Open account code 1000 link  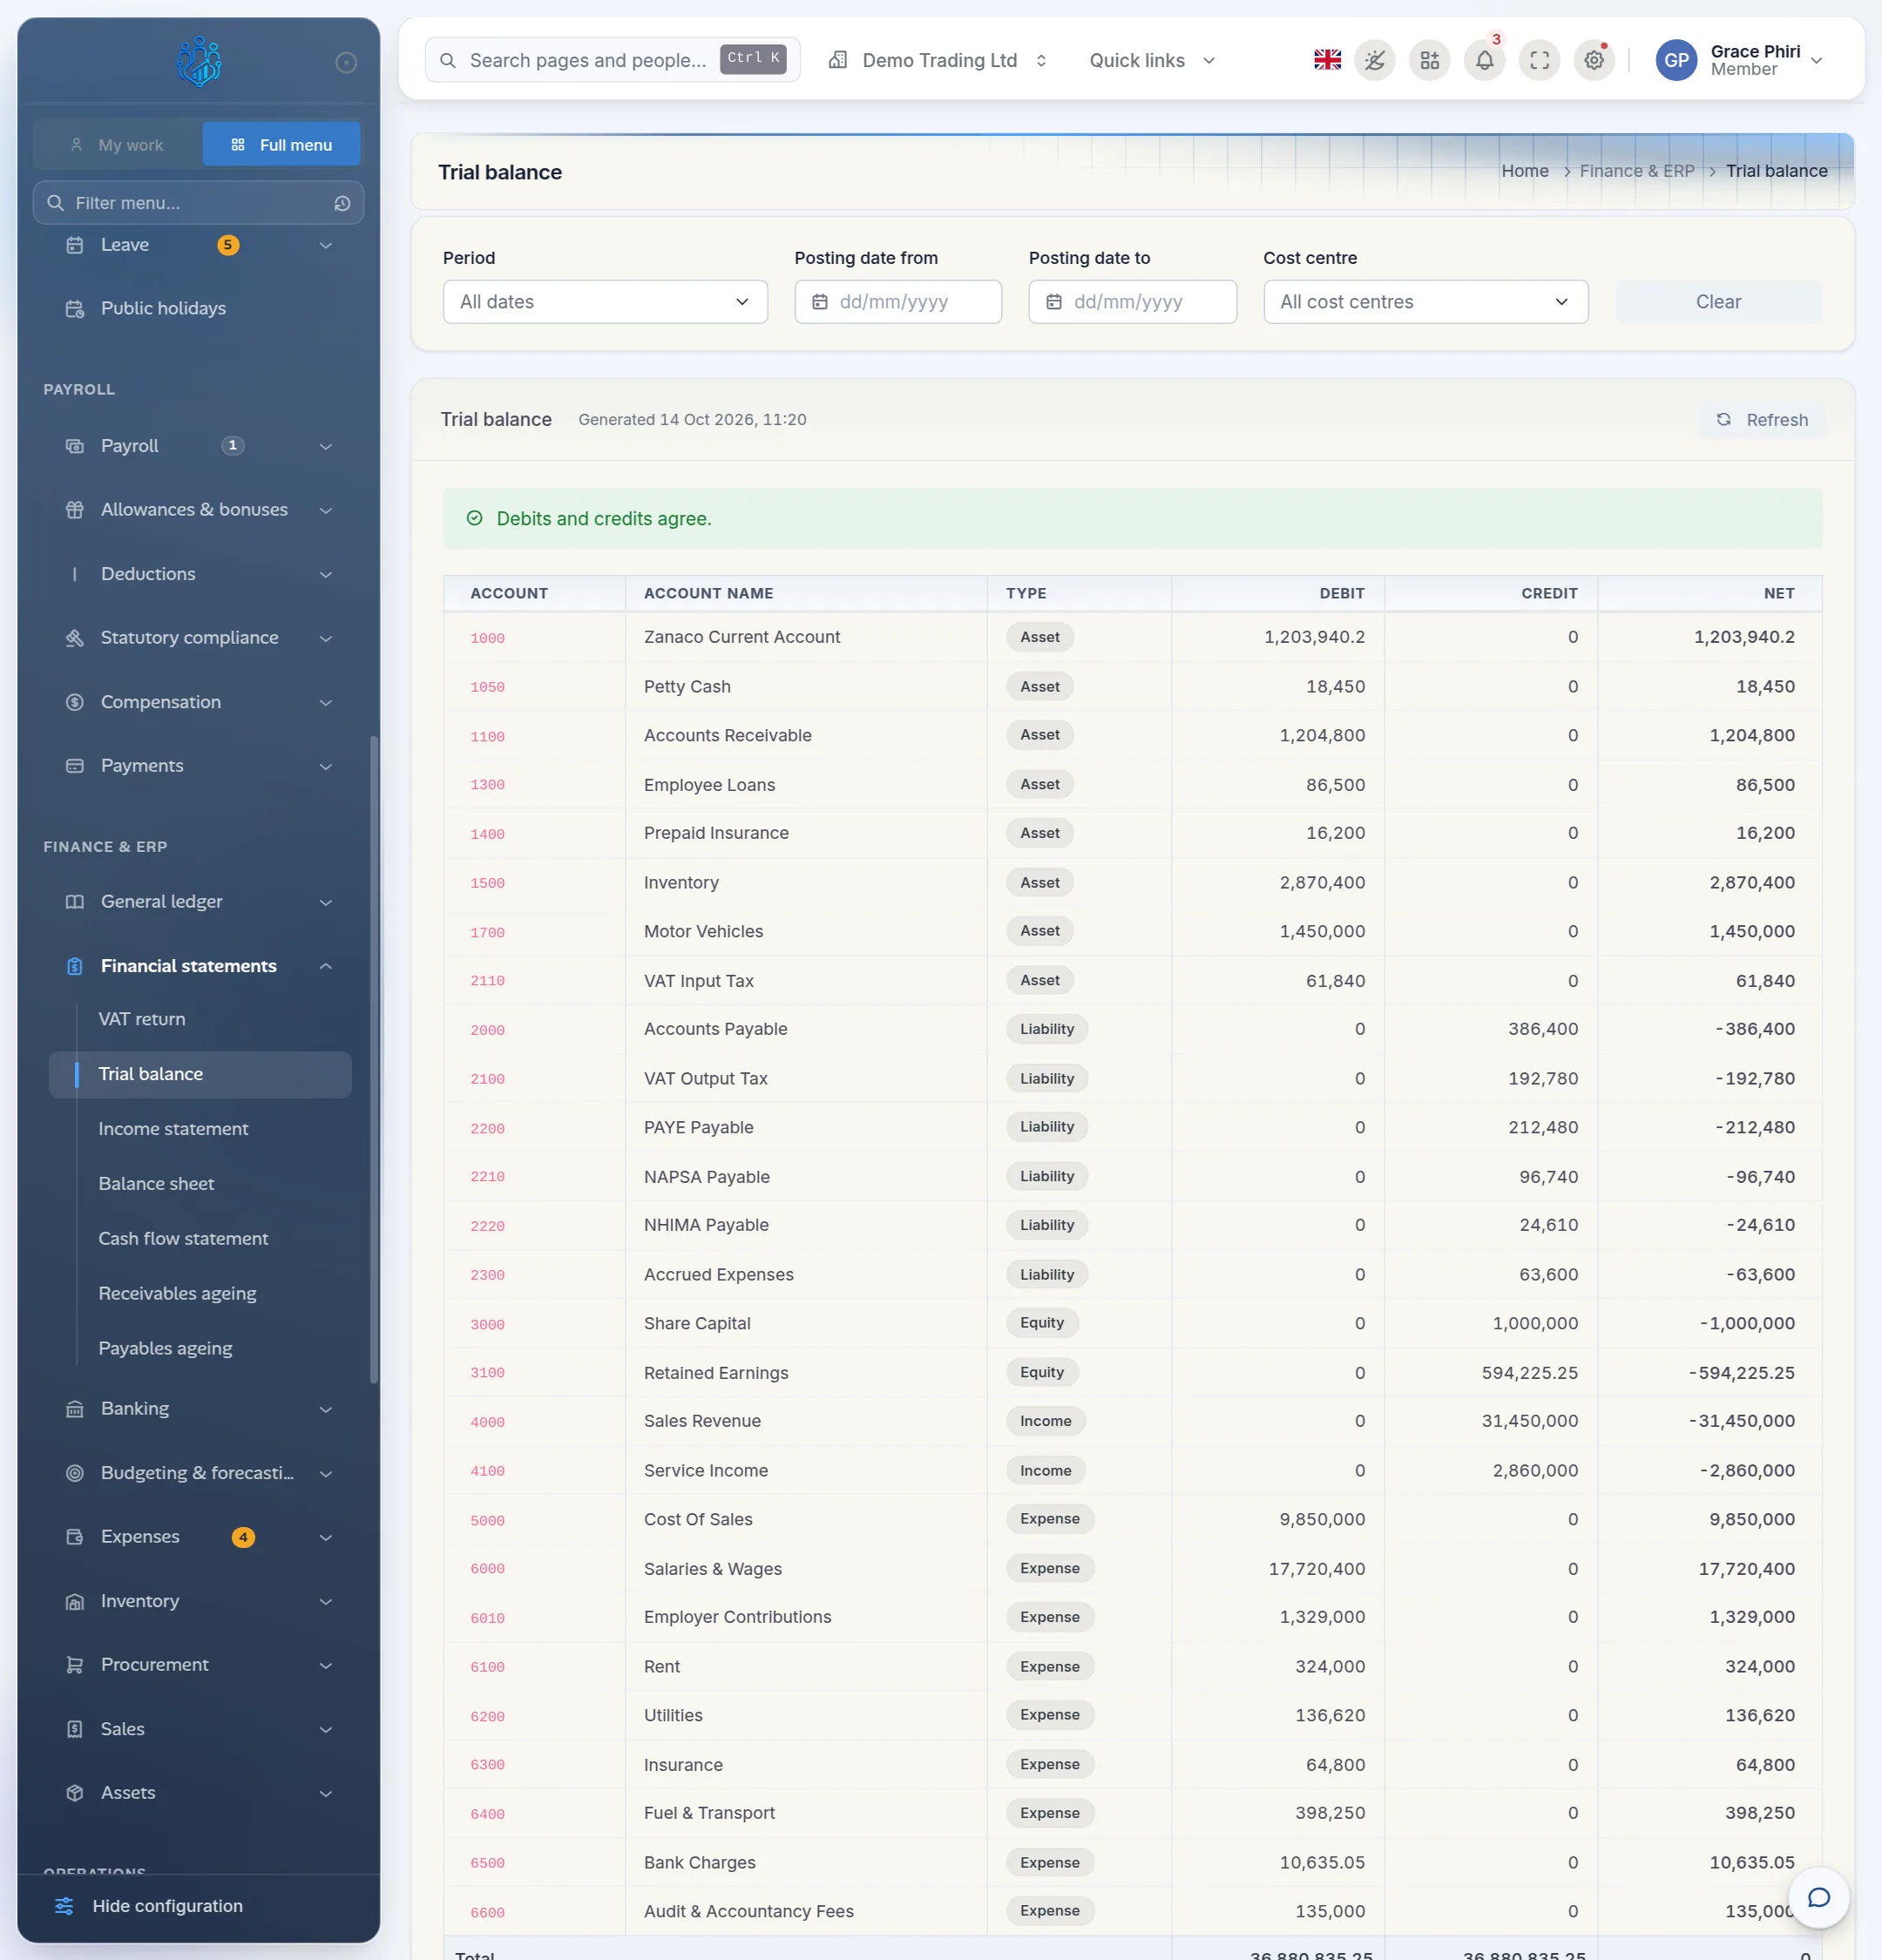487,638
